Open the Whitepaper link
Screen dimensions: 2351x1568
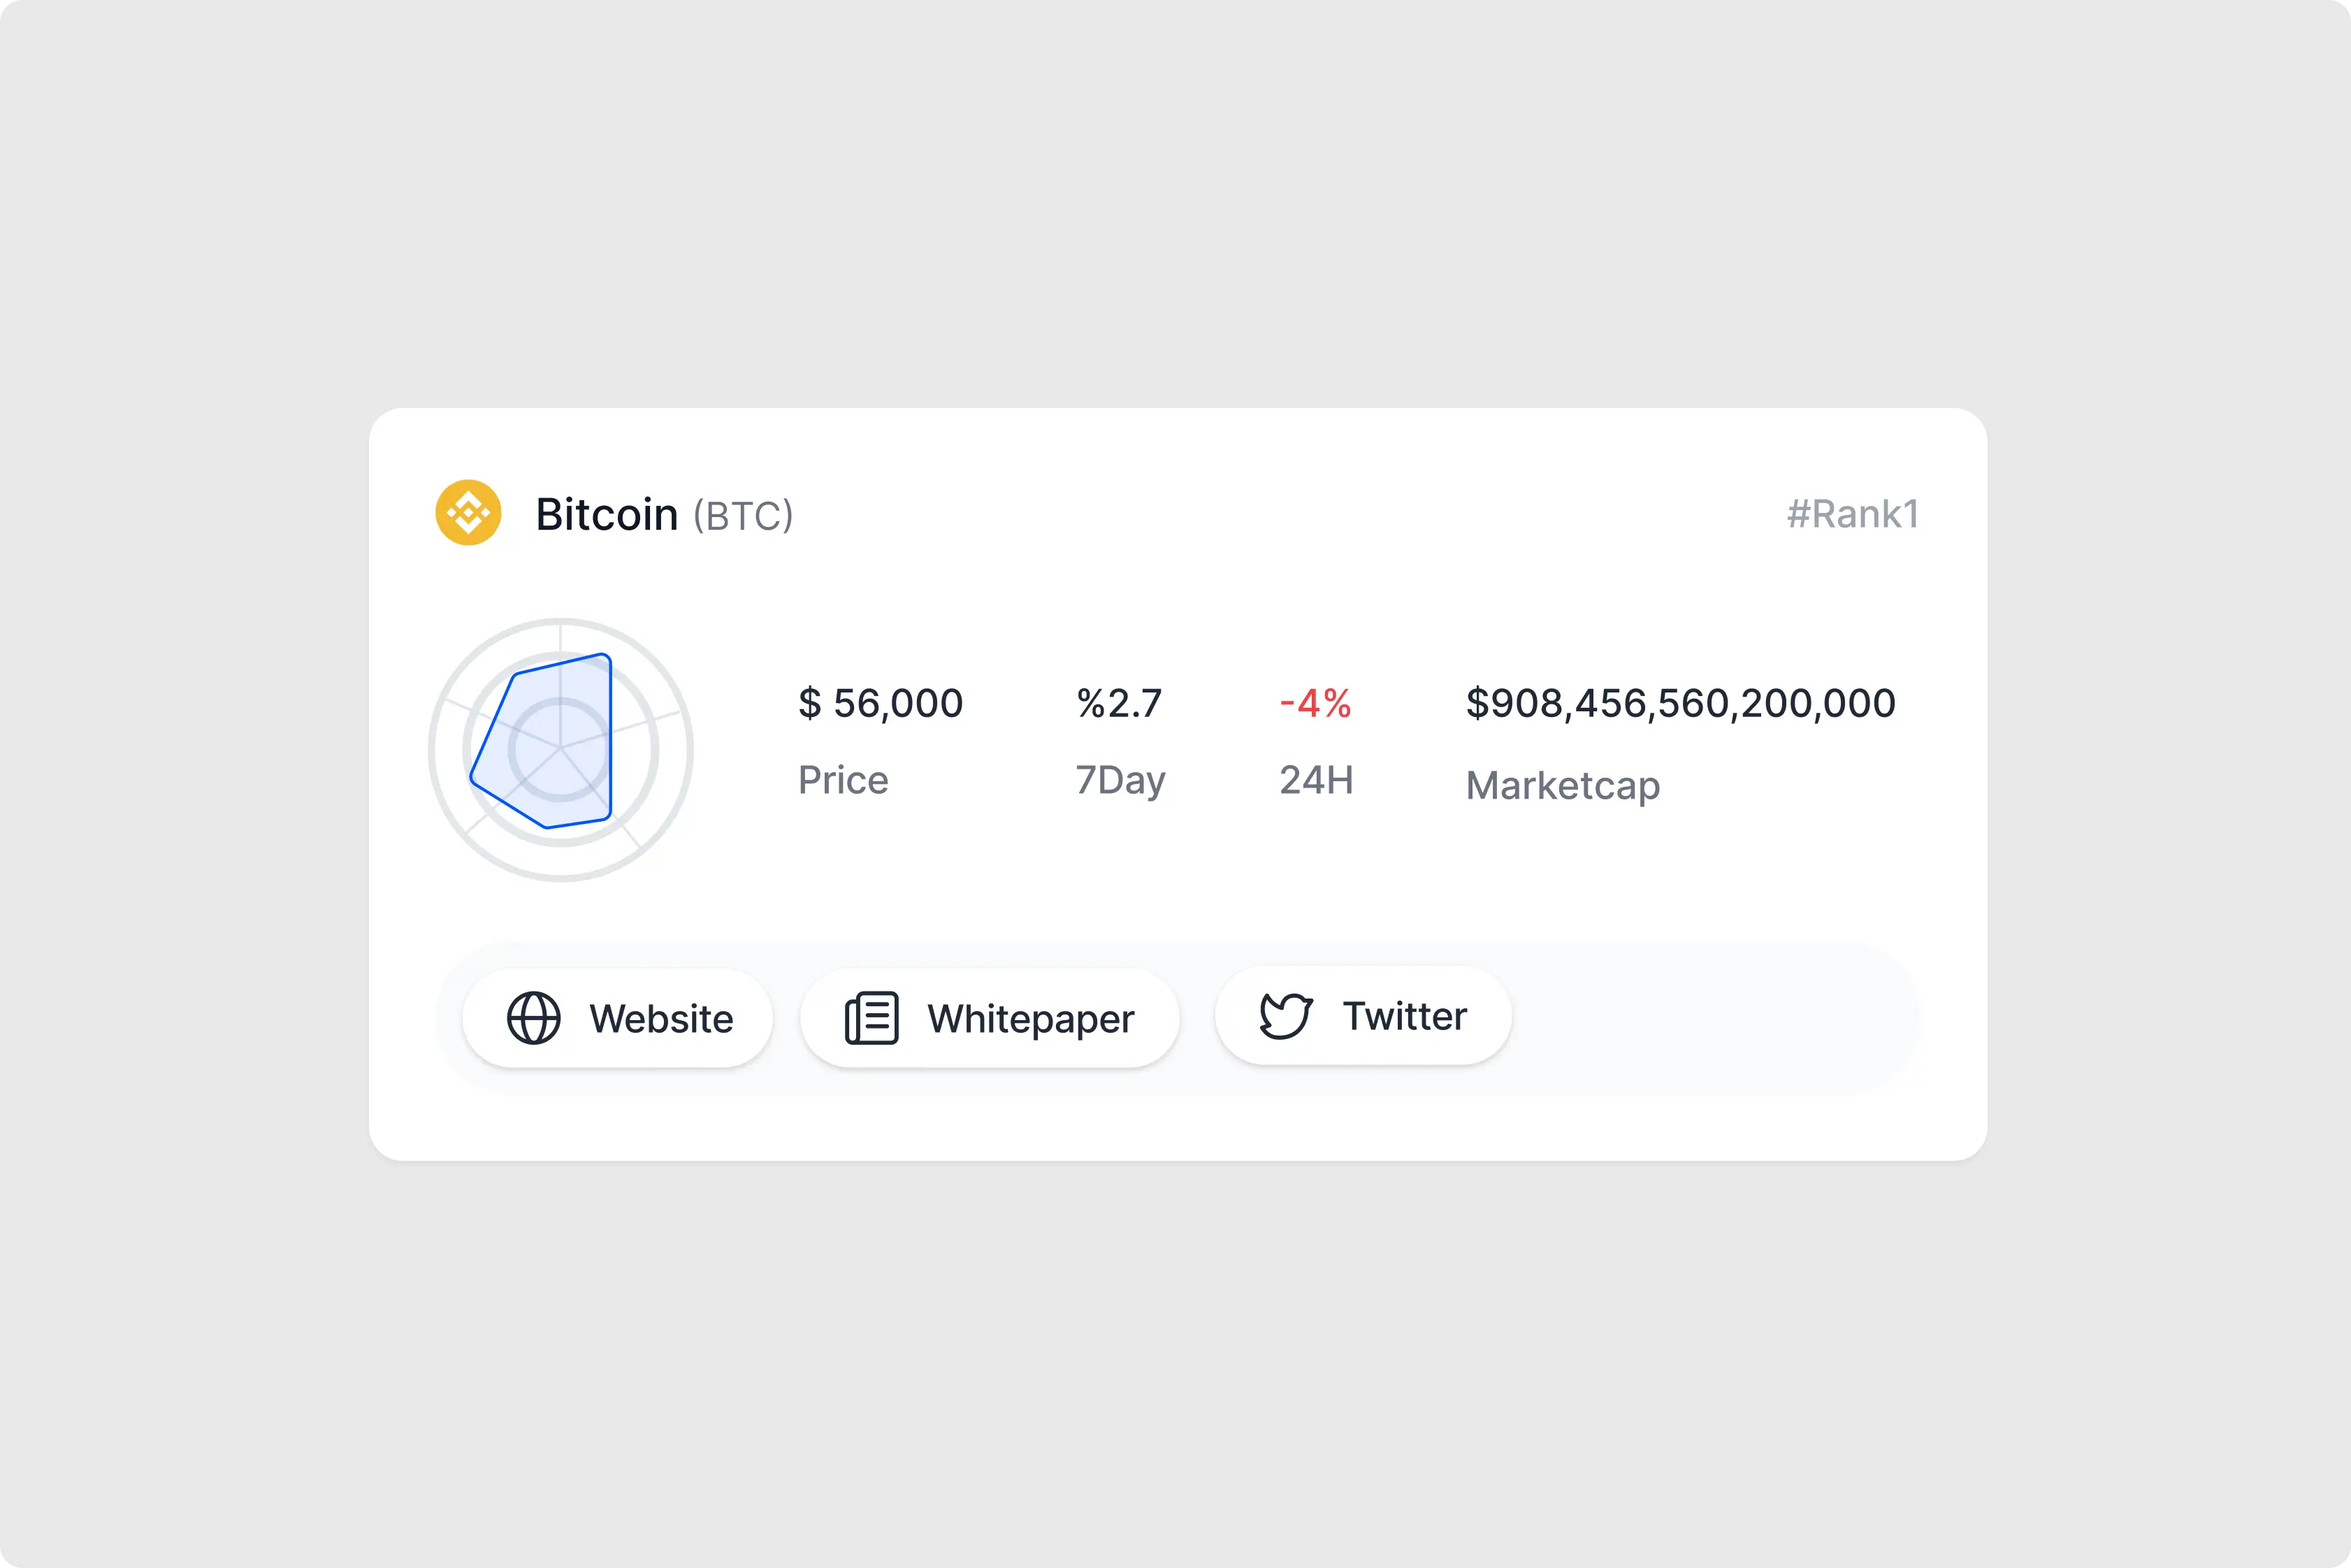1030,1019
